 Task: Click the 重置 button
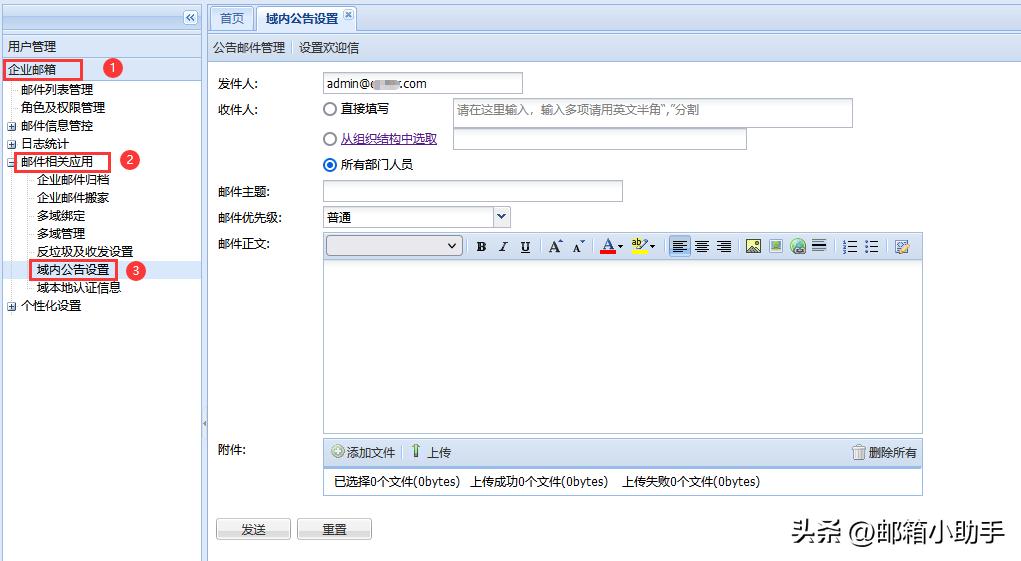(334, 529)
